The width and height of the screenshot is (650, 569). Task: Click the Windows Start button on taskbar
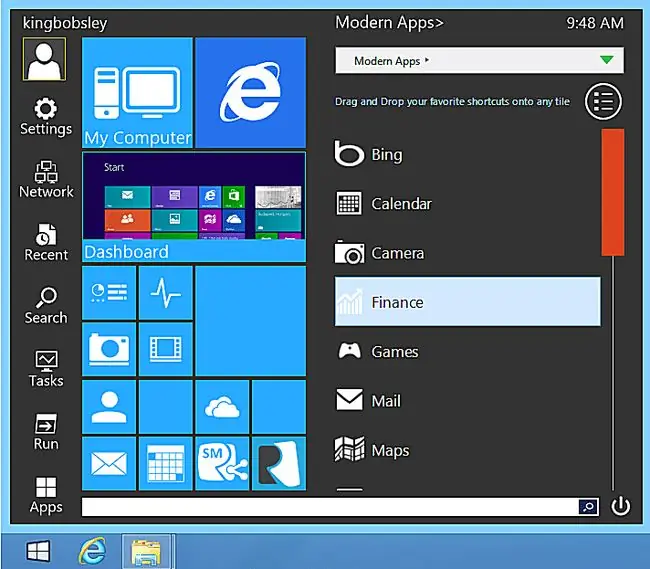coord(38,551)
